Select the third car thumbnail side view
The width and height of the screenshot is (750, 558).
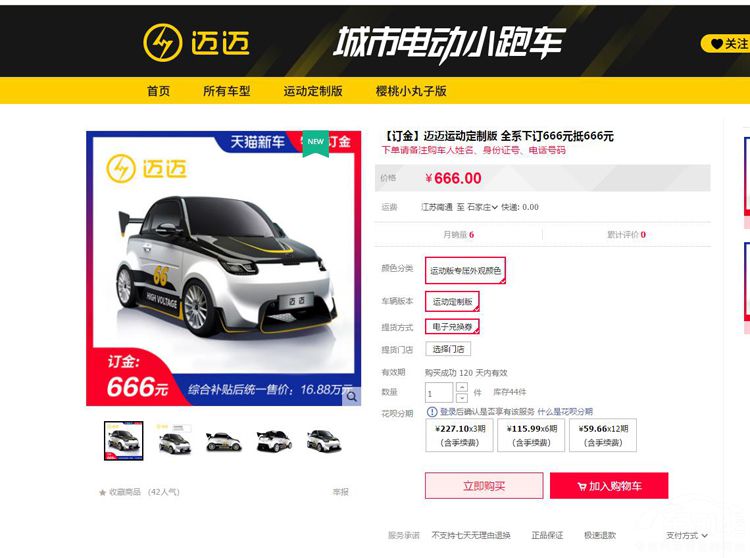(223, 441)
